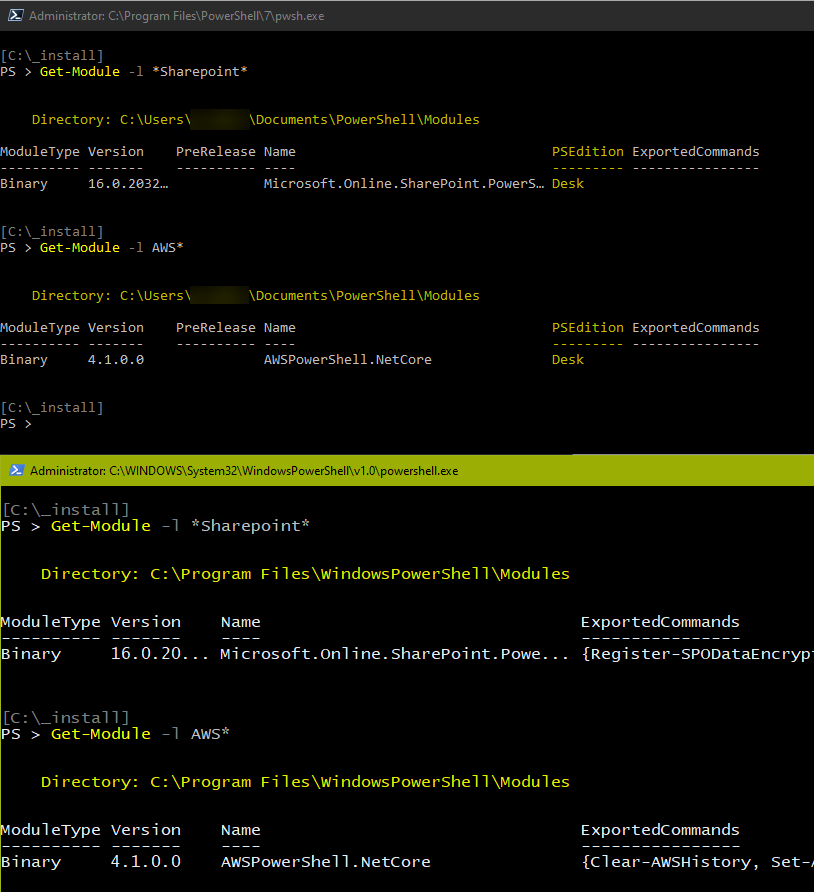Click the PowerShell 7 icon in the top title bar
Viewport: 814px width, 892px height.
[x=14, y=15]
